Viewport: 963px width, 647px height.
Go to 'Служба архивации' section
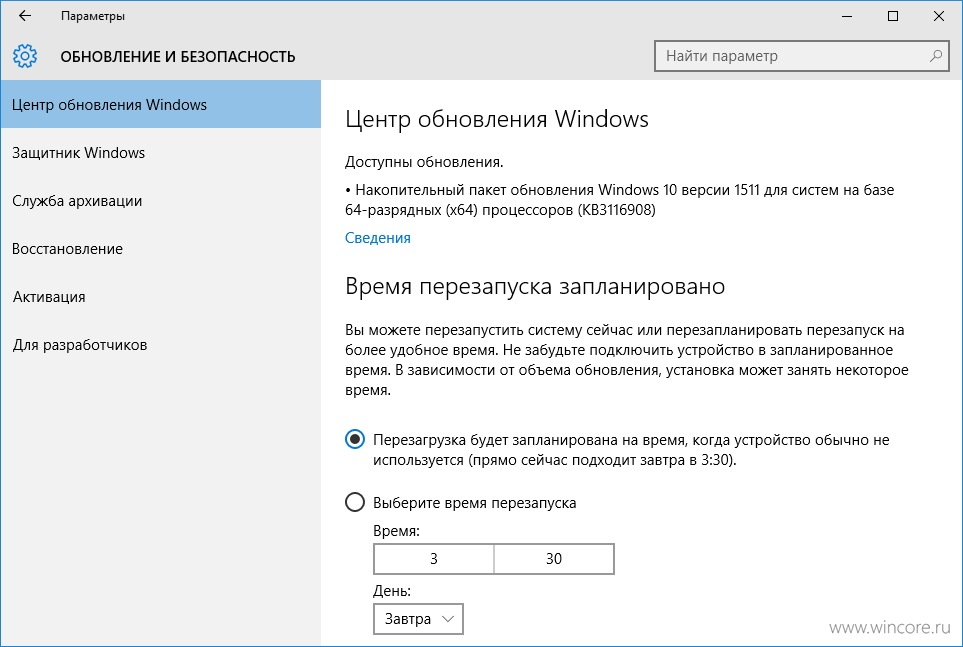click(160, 201)
